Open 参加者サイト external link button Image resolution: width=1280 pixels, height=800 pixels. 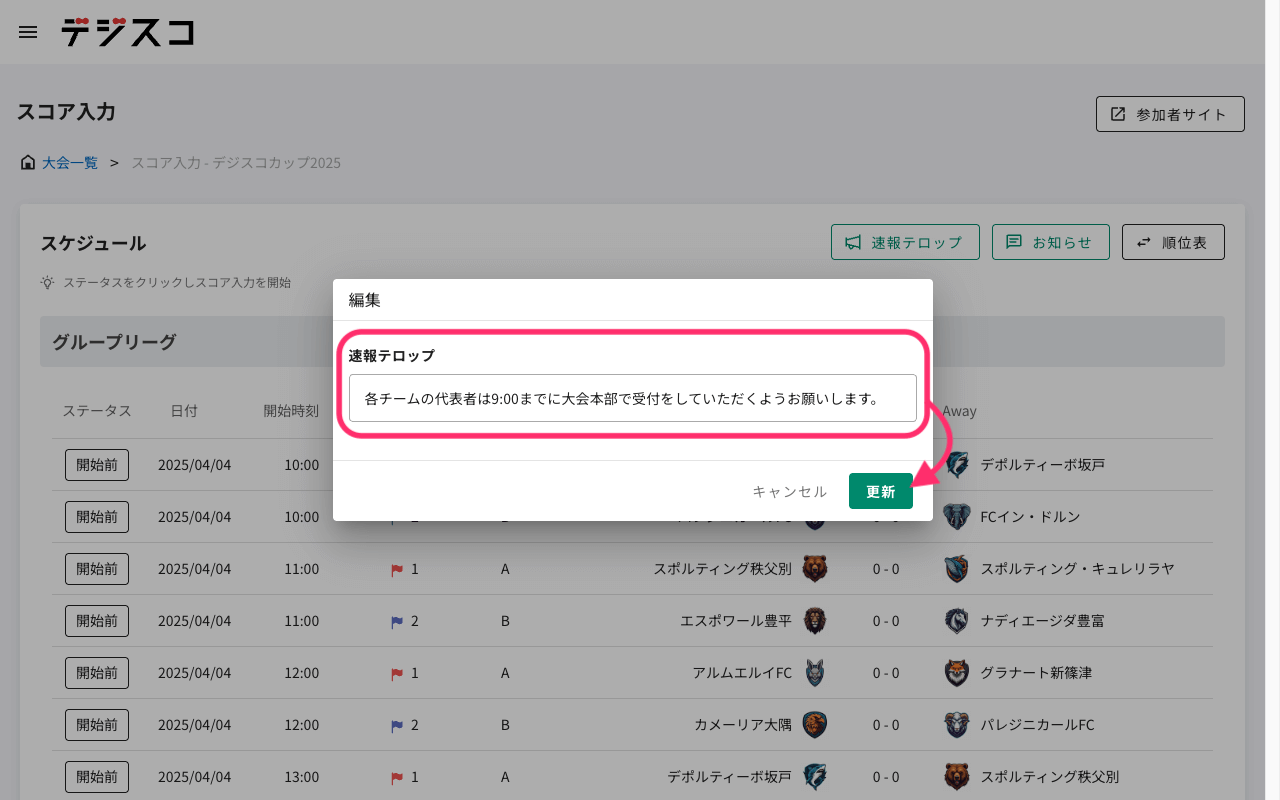pyautogui.click(x=1170, y=114)
